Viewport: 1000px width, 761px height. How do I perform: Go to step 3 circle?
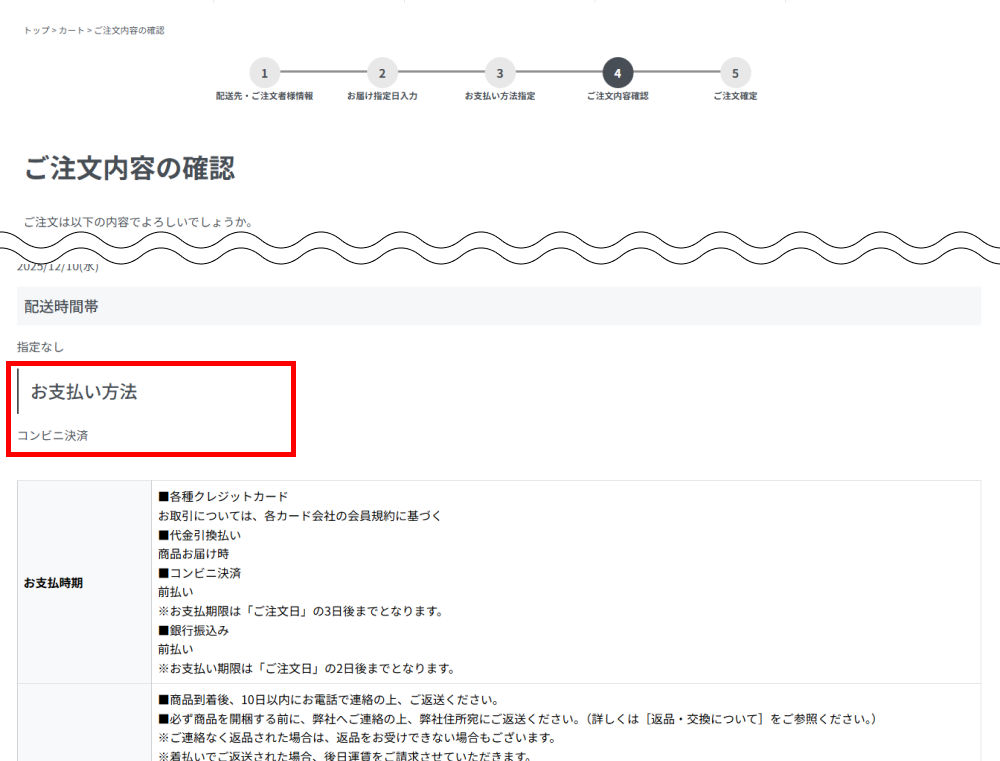(500, 73)
